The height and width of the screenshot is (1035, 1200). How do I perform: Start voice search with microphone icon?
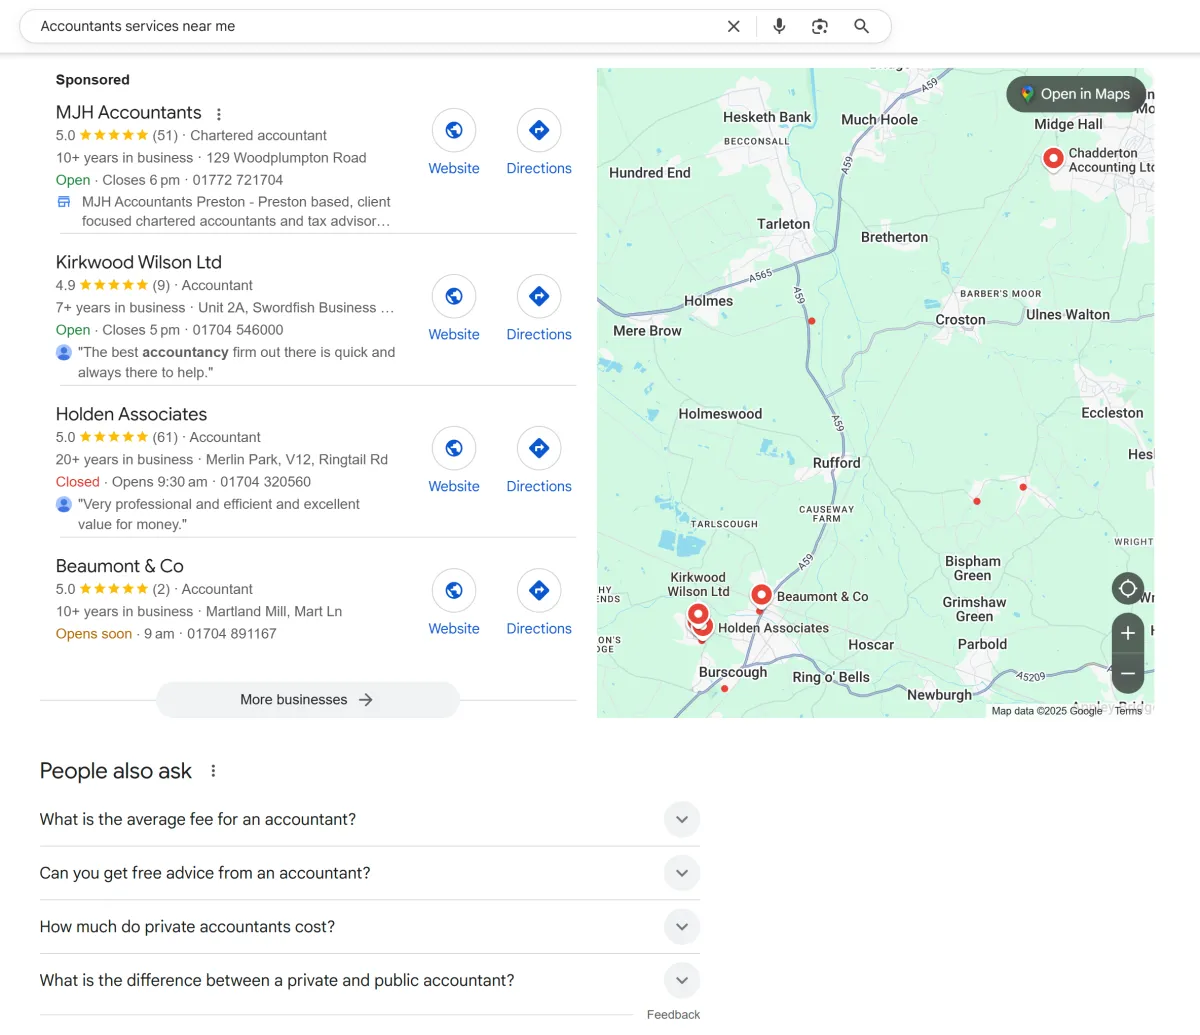click(x=779, y=26)
